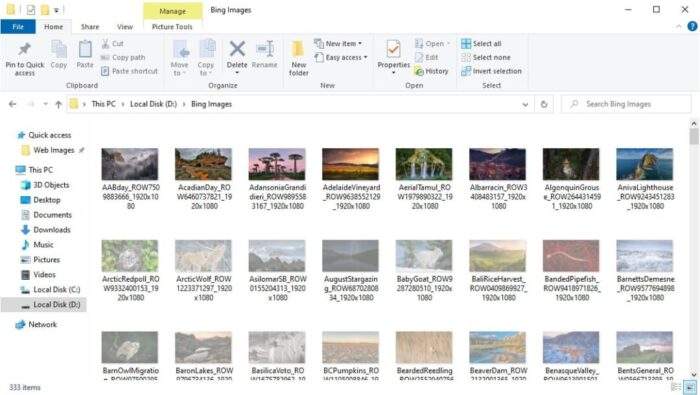This screenshot has width=700, height=395.
Task: Open Properties with the checkmark icon
Action: point(393,49)
